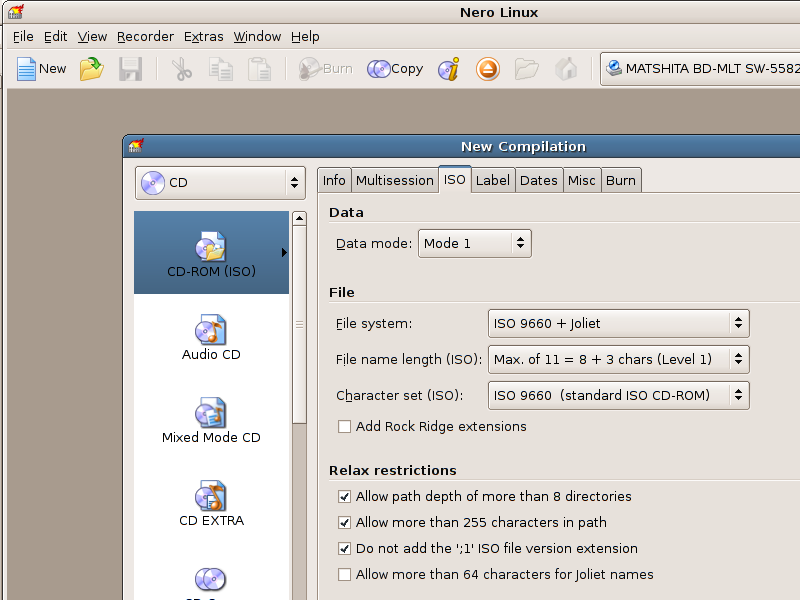Click the Open folder toolbar icon
This screenshot has width=800, height=600.
pos(92,69)
